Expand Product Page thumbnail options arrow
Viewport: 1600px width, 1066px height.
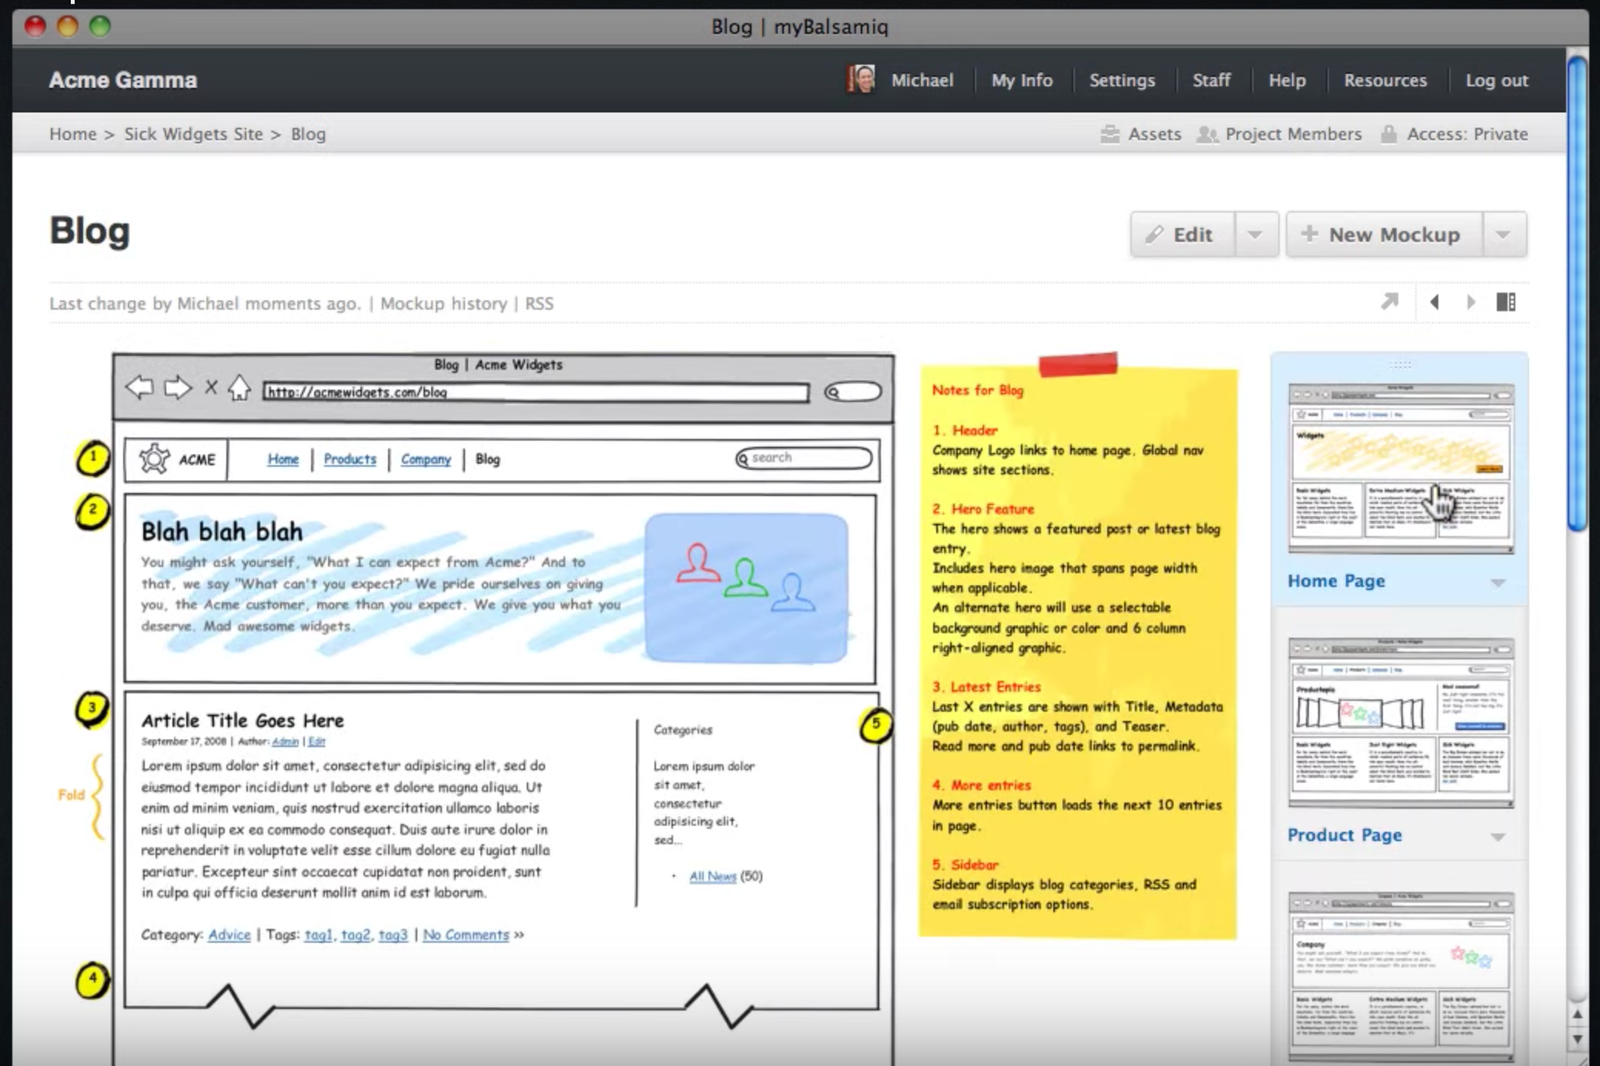1498,837
